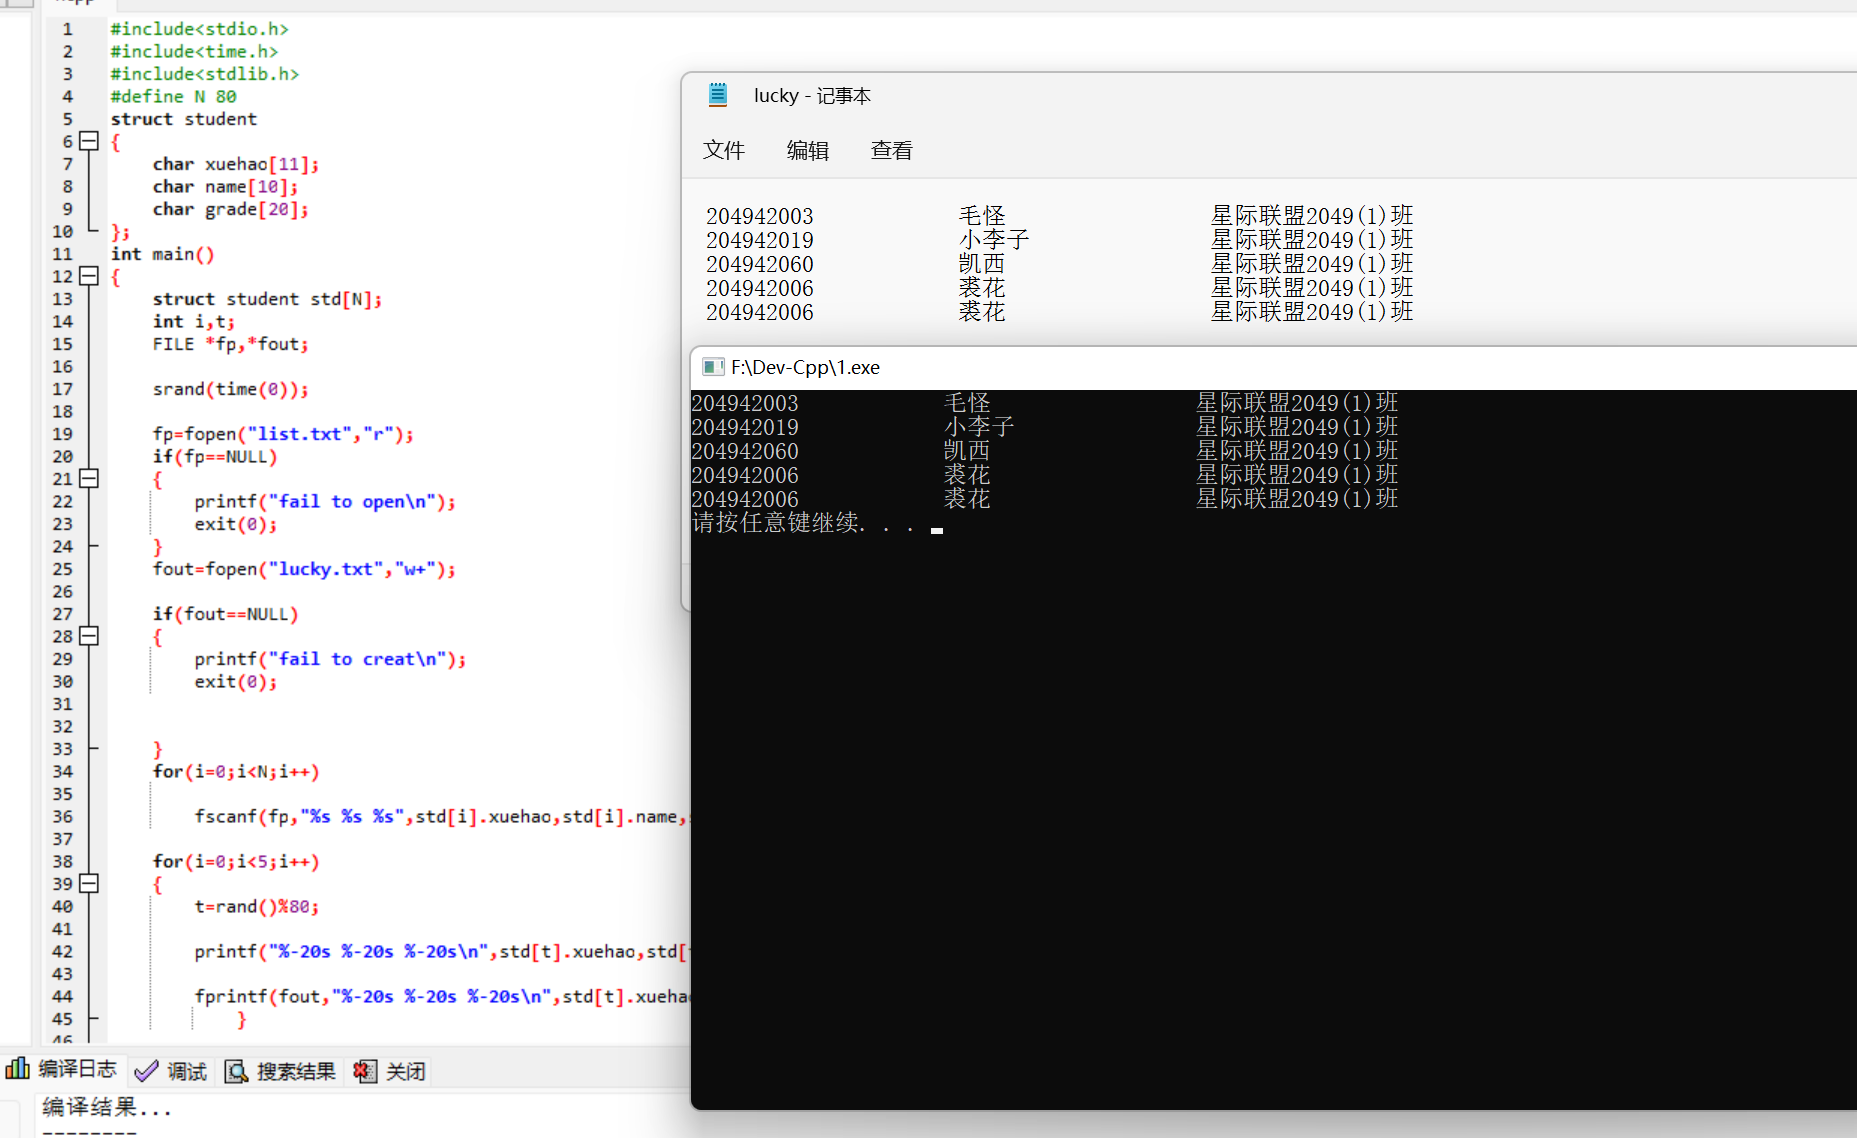Click the 编译日志 chart icon
Image resolution: width=1857 pixels, height=1138 pixels.
tap(17, 1068)
